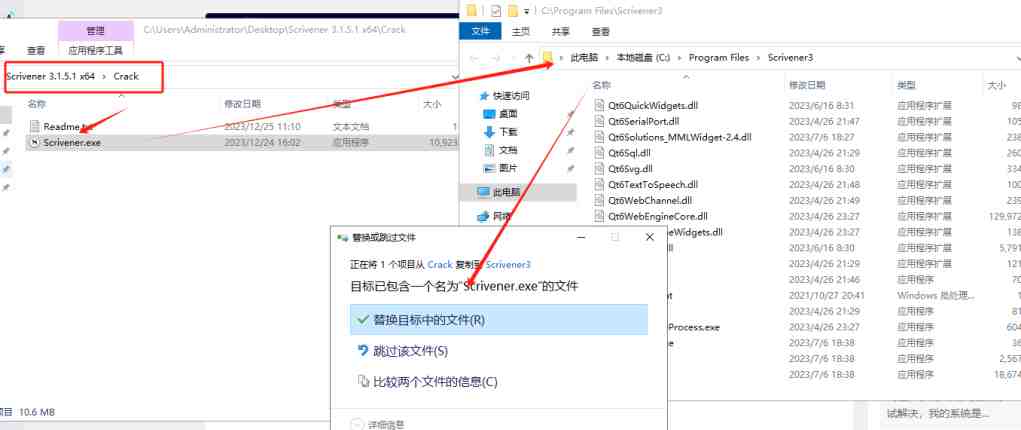Click the Qt6WebChannel.dll file icon
This screenshot has height=430, width=1021.
(600, 200)
